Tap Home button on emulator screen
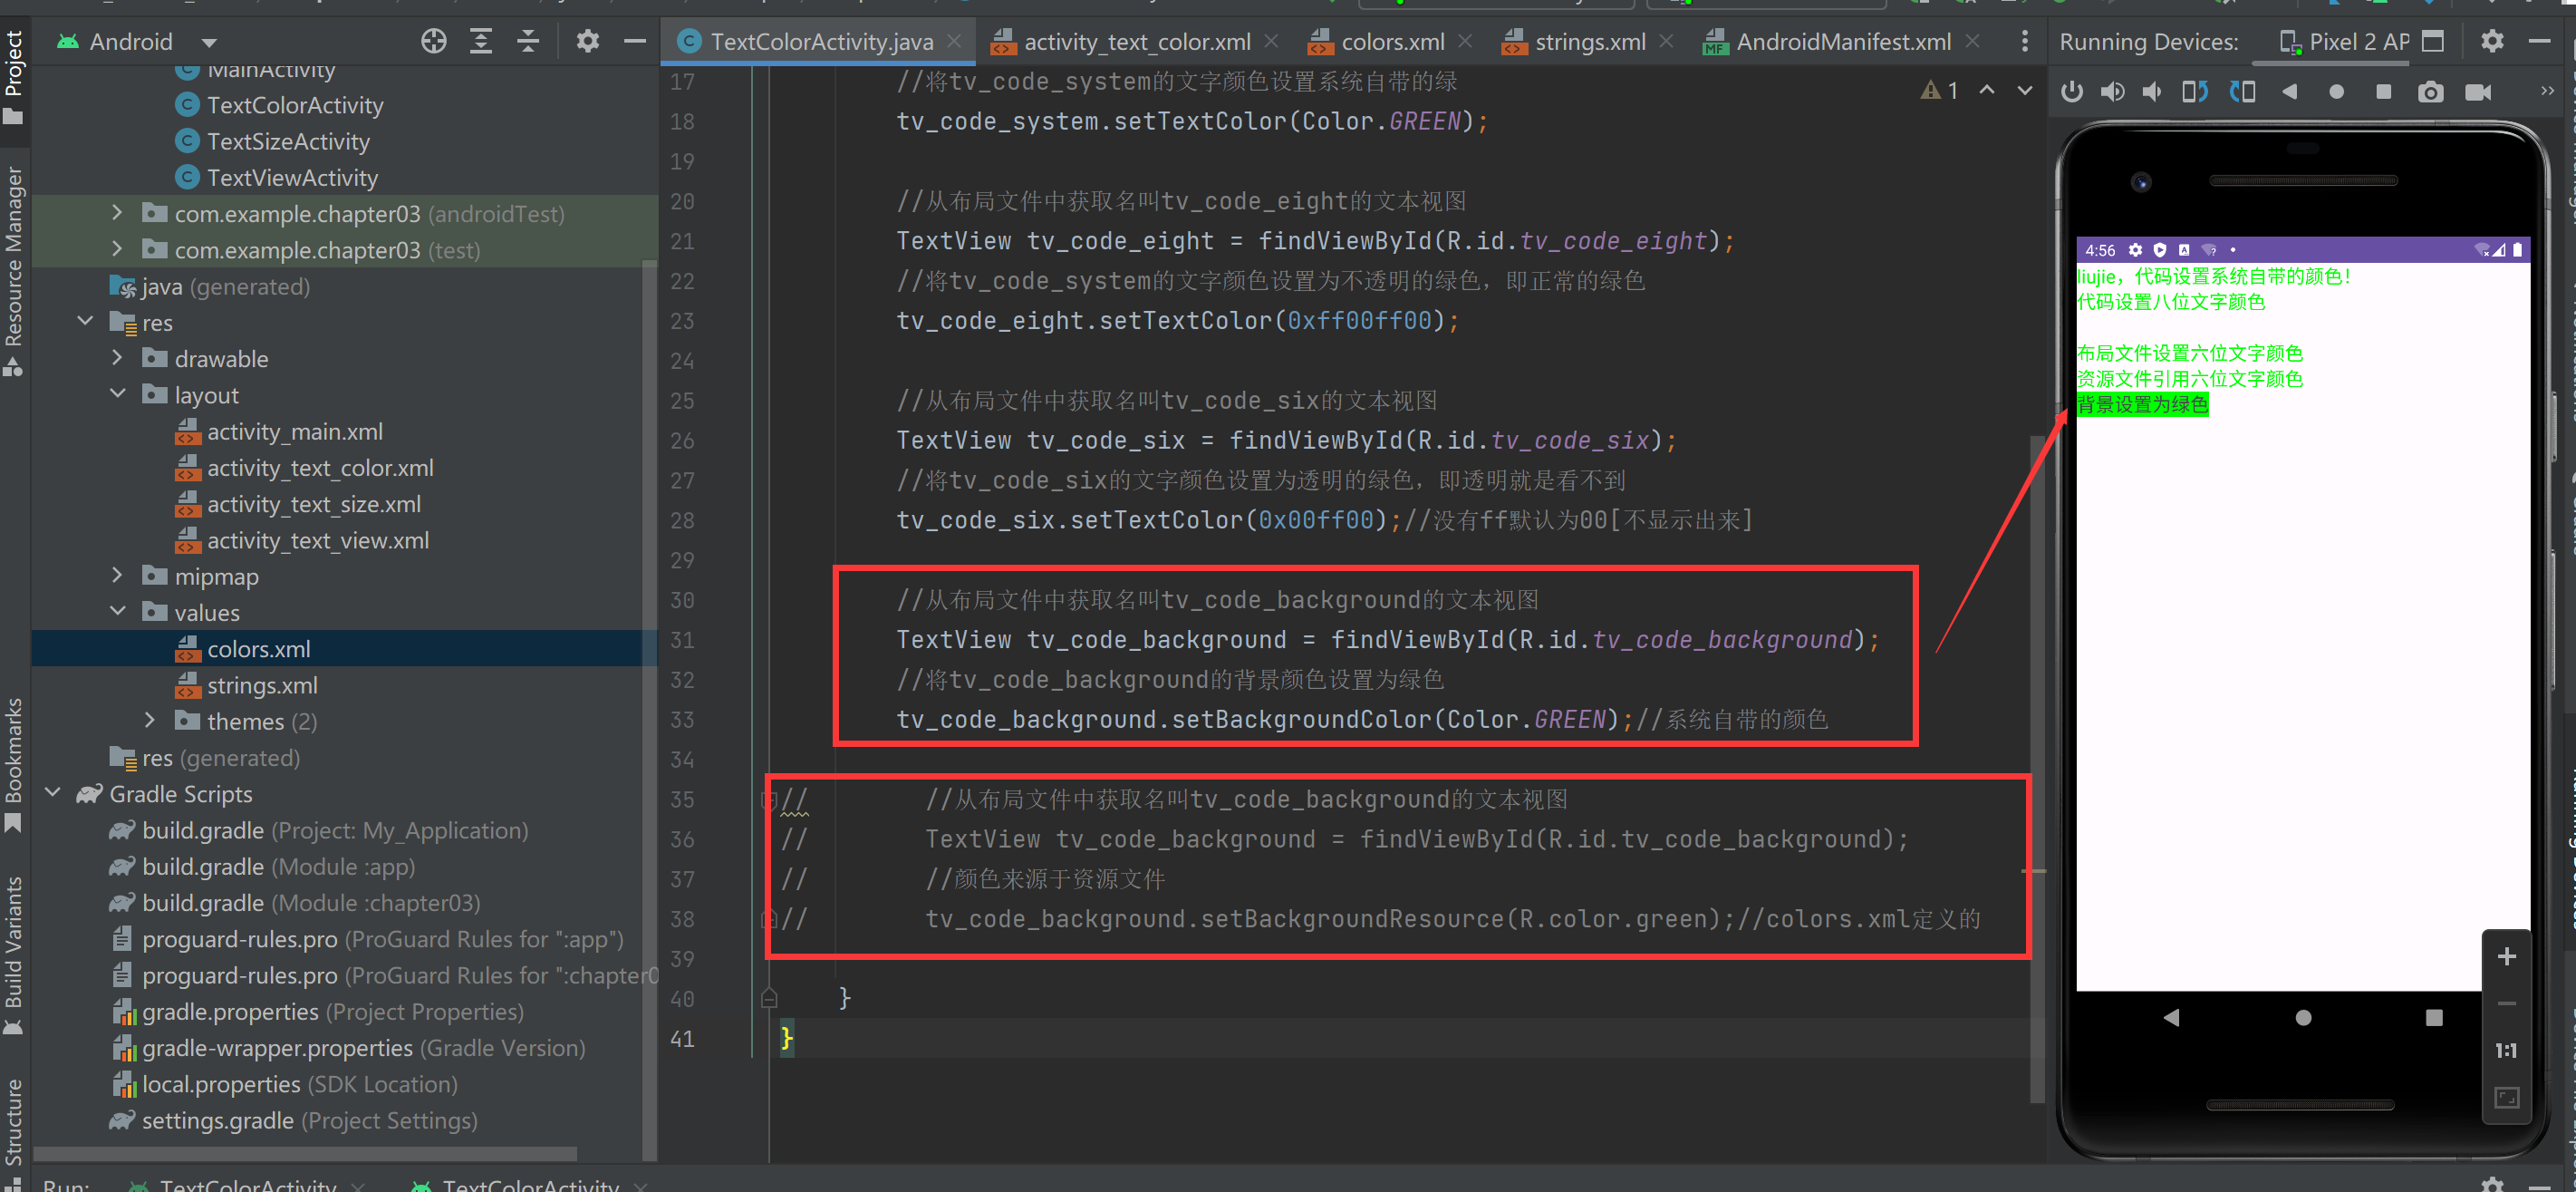 2303,1018
